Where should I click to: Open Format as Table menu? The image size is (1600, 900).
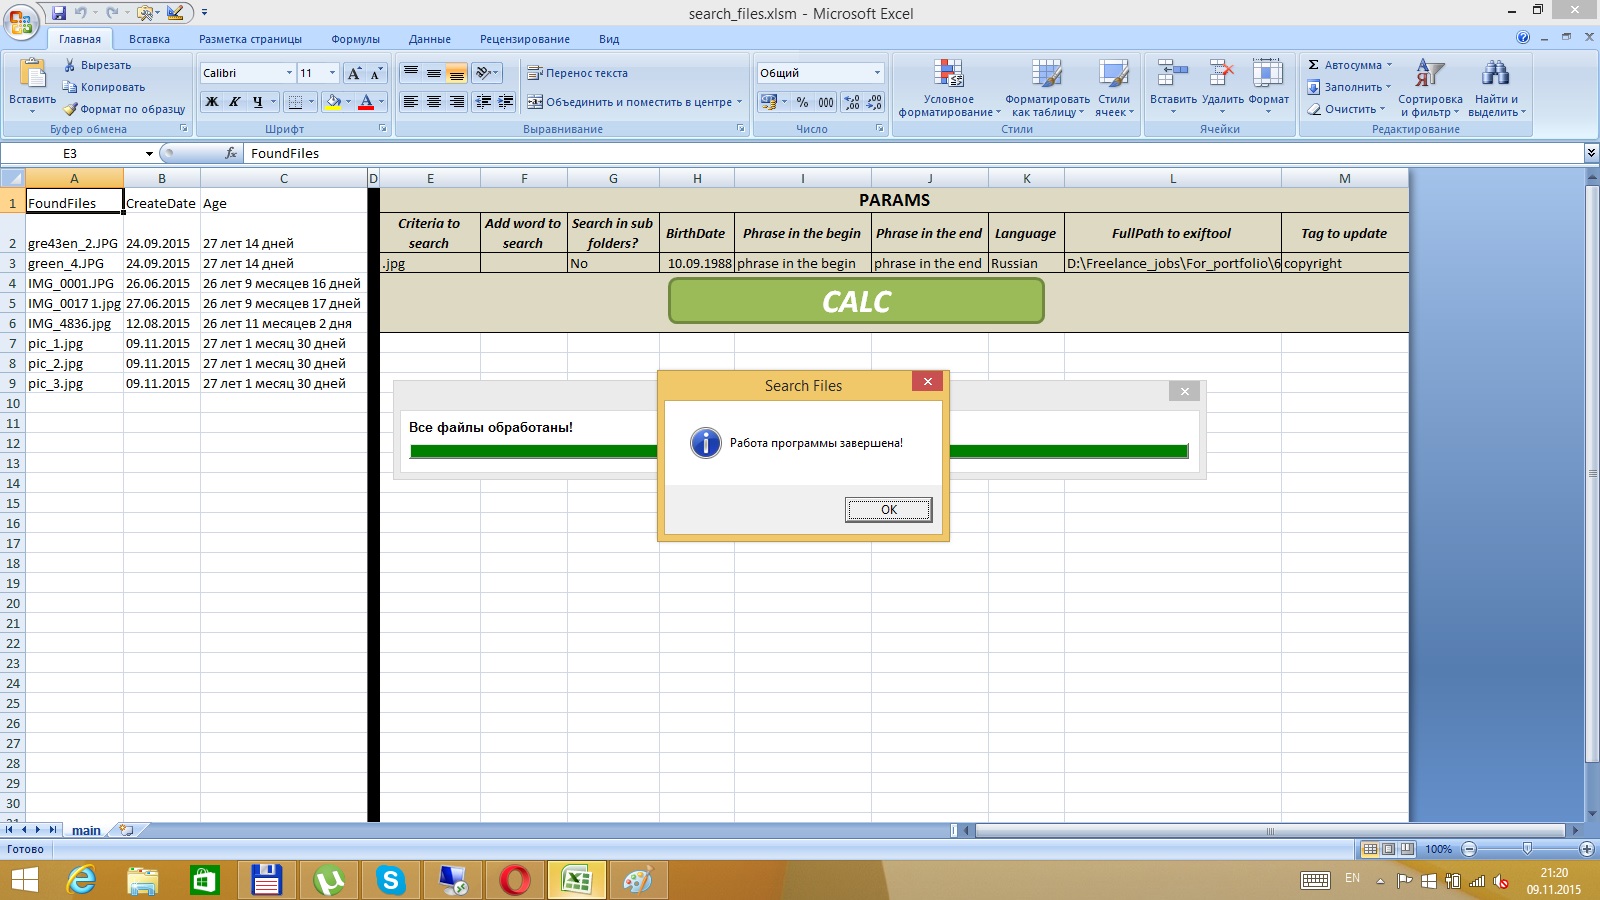(x=1047, y=88)
